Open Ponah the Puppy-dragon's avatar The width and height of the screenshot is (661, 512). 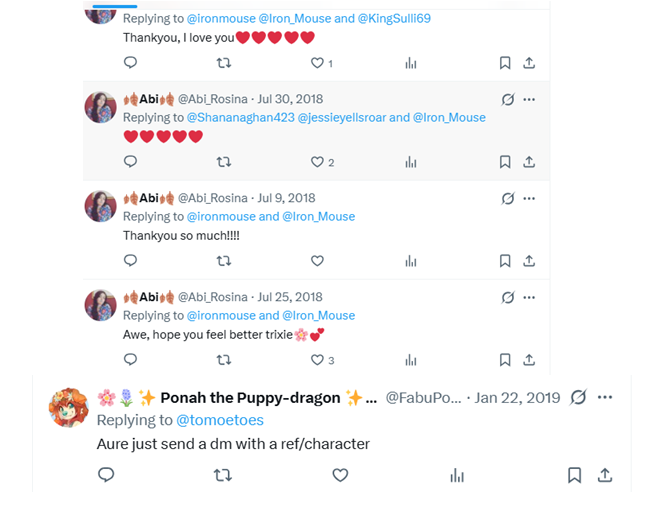[69, 408]
